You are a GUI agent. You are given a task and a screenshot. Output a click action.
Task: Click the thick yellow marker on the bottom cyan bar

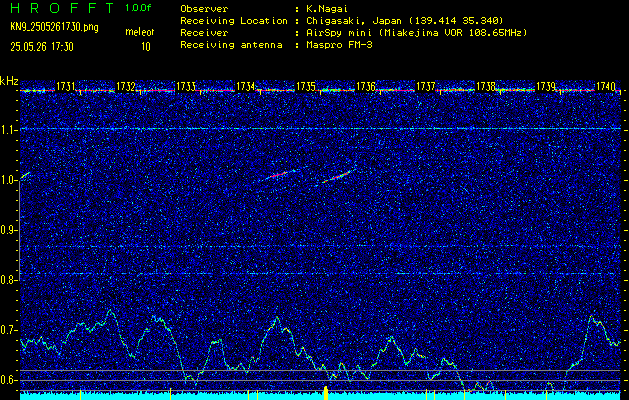click(x=326, y=393)
